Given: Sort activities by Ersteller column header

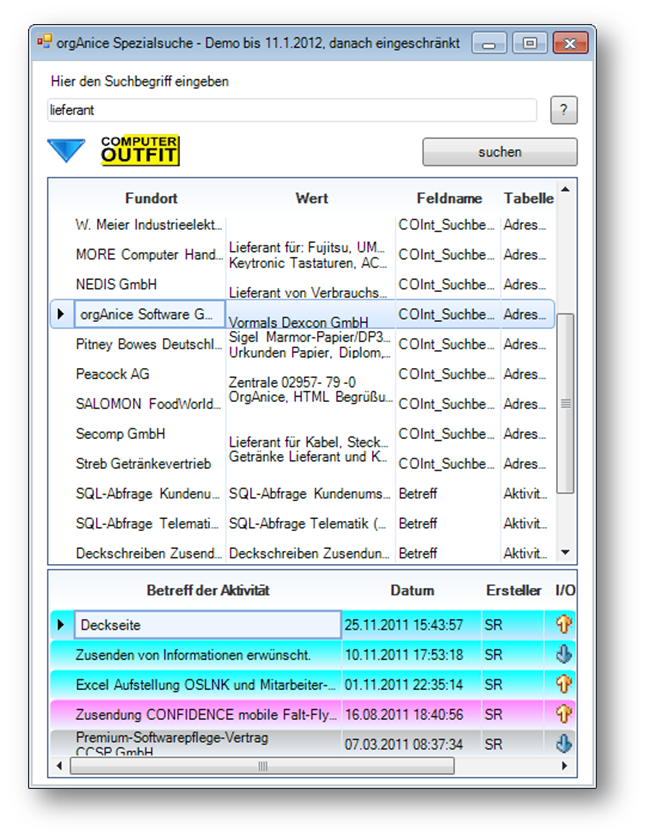Looking at the screenshot, I should pos(513,590).
